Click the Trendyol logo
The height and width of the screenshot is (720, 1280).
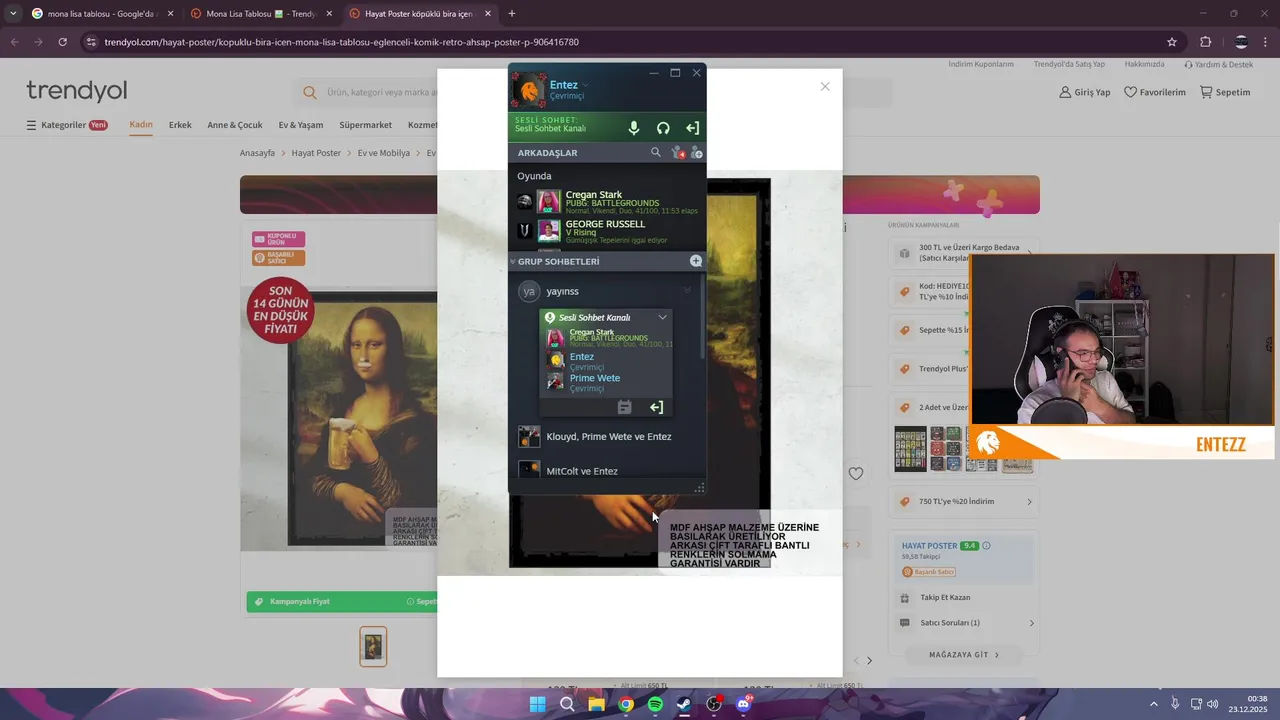click(x=77, y=91)
